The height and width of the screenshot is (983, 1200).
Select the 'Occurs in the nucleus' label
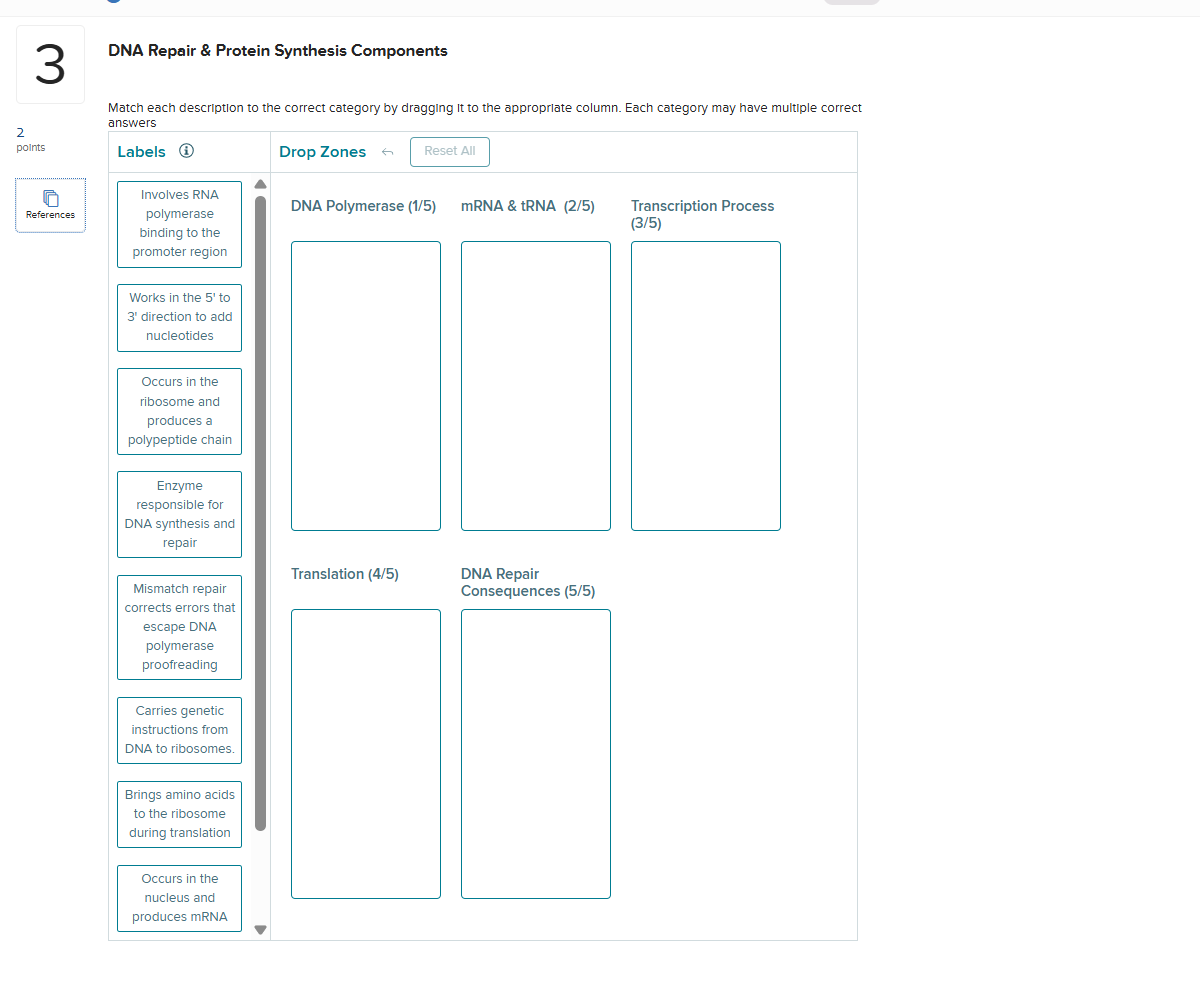click(x=180, y=898)
